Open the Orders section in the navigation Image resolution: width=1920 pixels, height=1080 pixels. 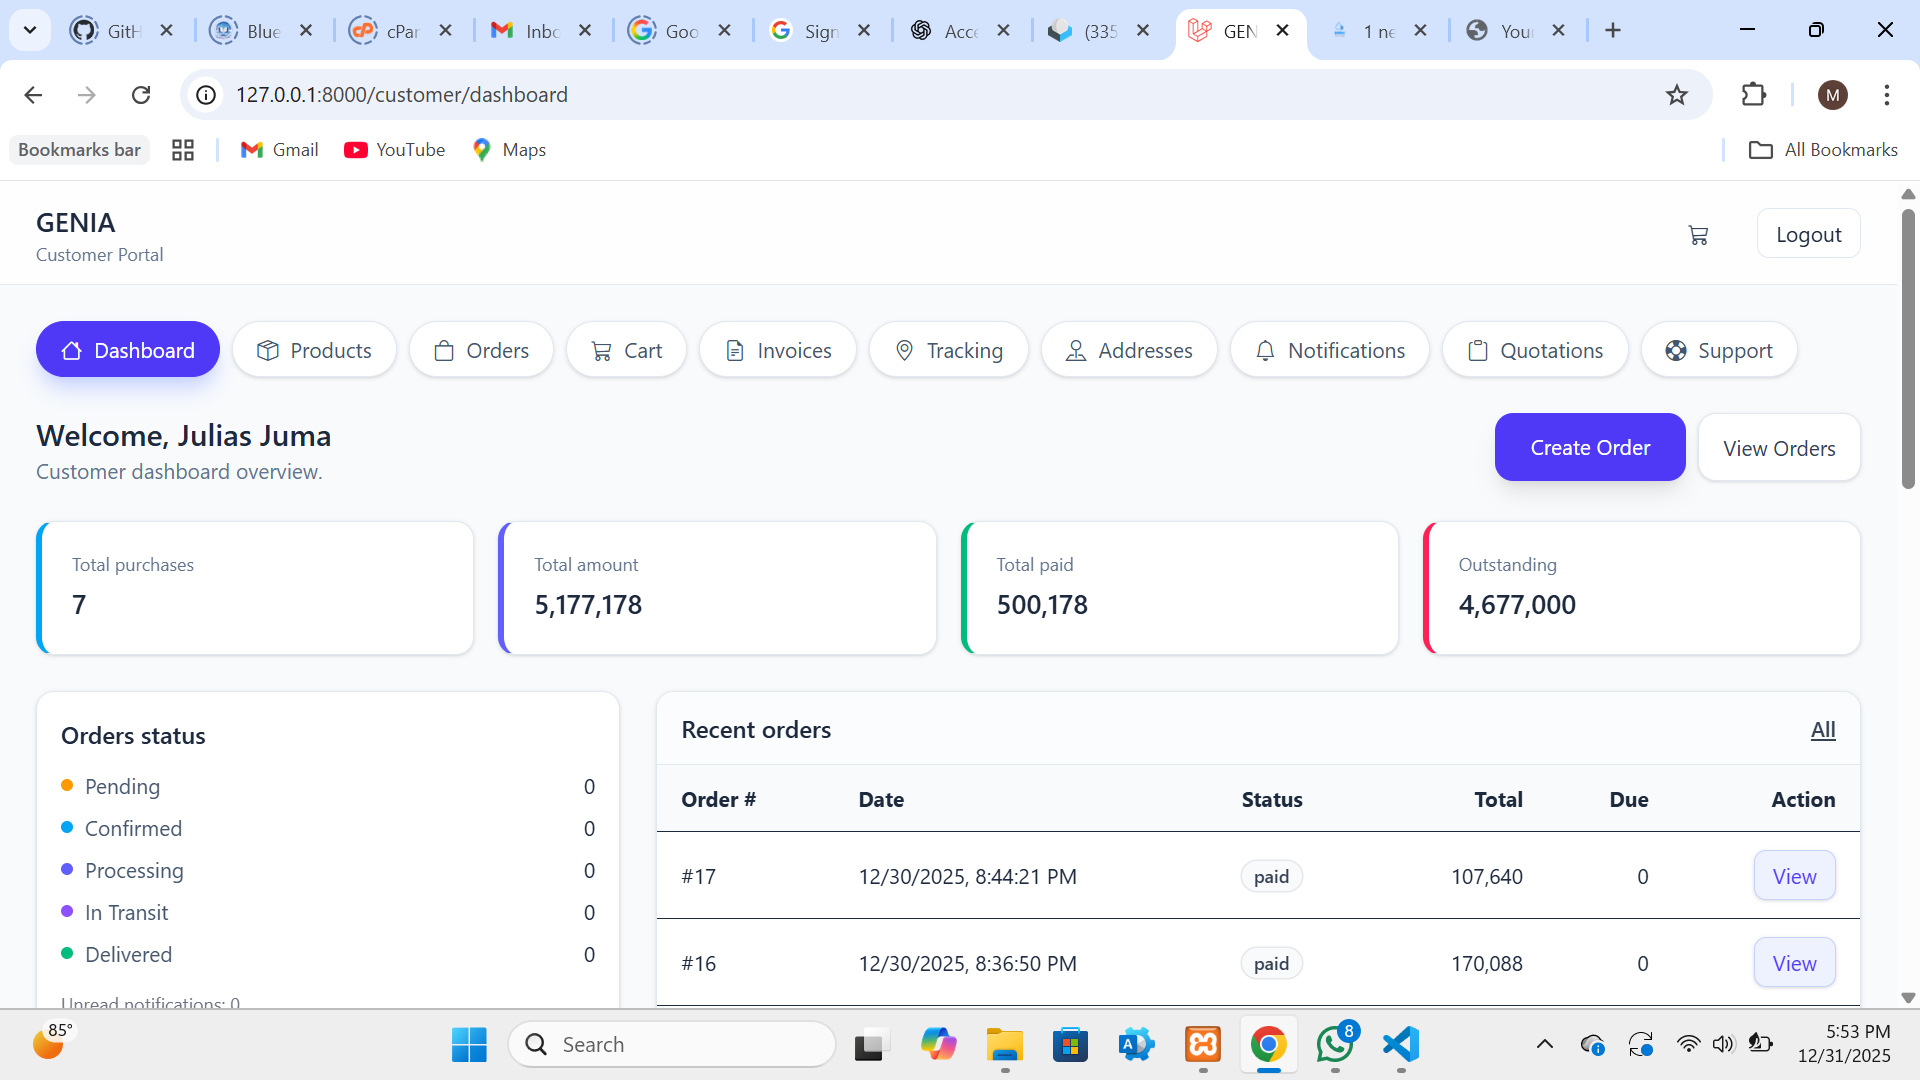(481, 350)
